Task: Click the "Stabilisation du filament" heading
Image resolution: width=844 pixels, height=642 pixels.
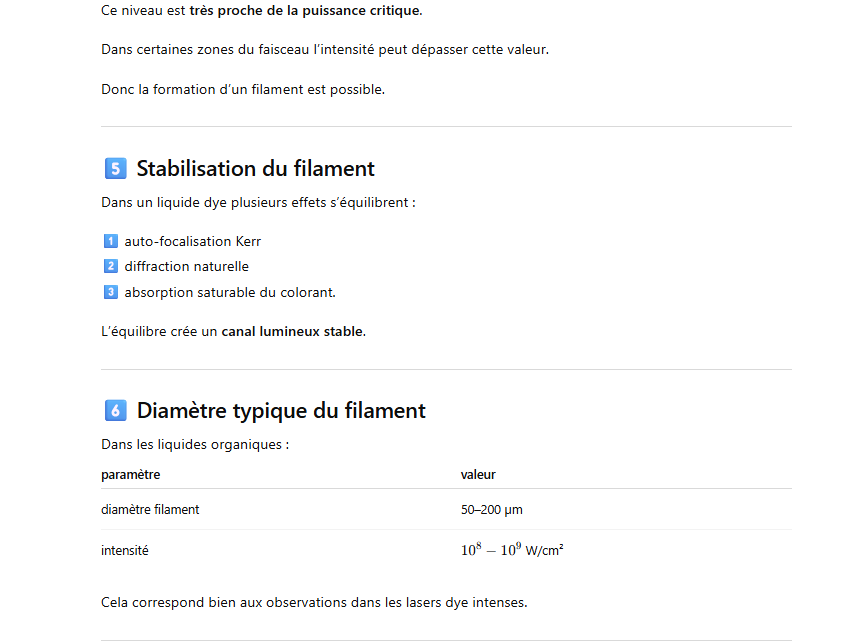Action: click(x=255, y=168)
